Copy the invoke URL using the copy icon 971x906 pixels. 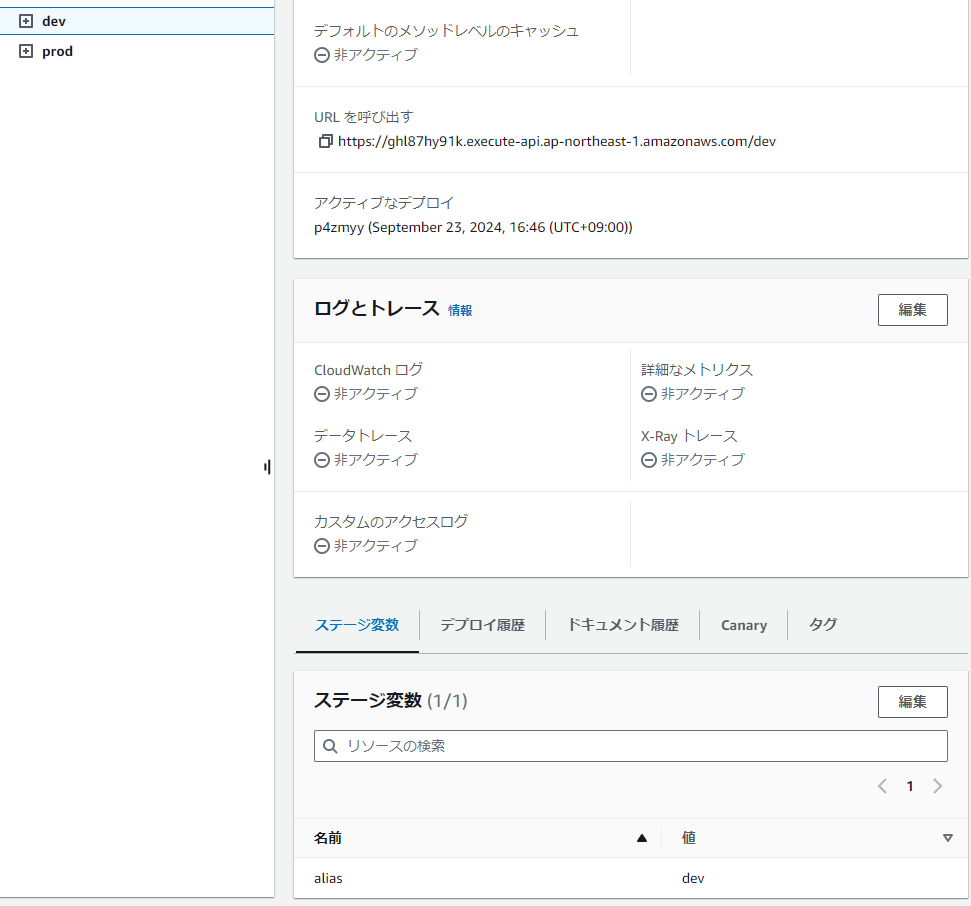324,141
